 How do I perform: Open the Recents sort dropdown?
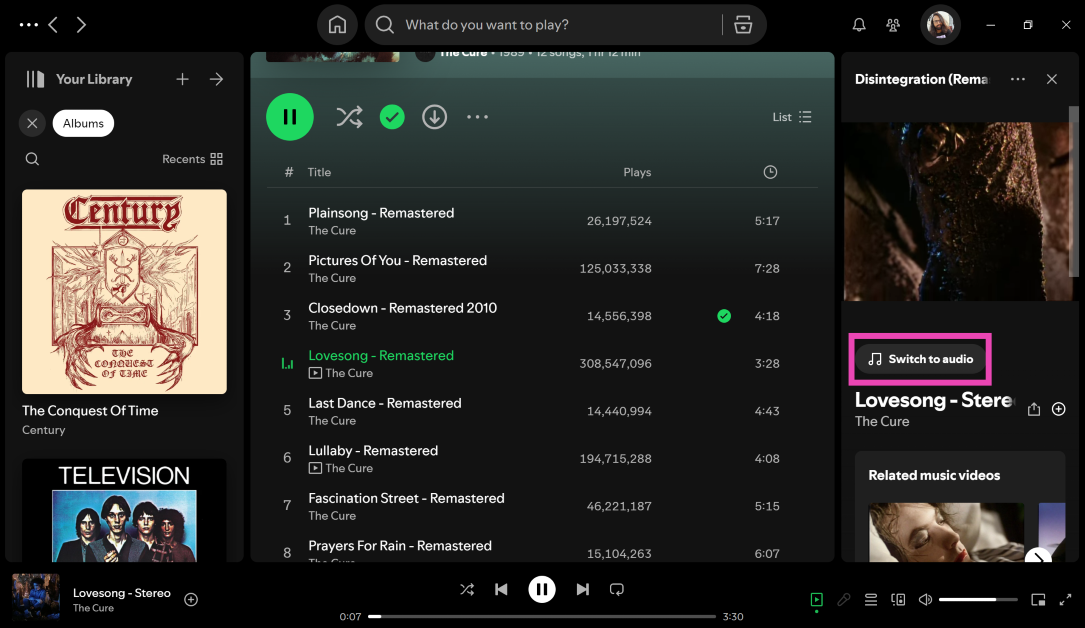point(193,159)
